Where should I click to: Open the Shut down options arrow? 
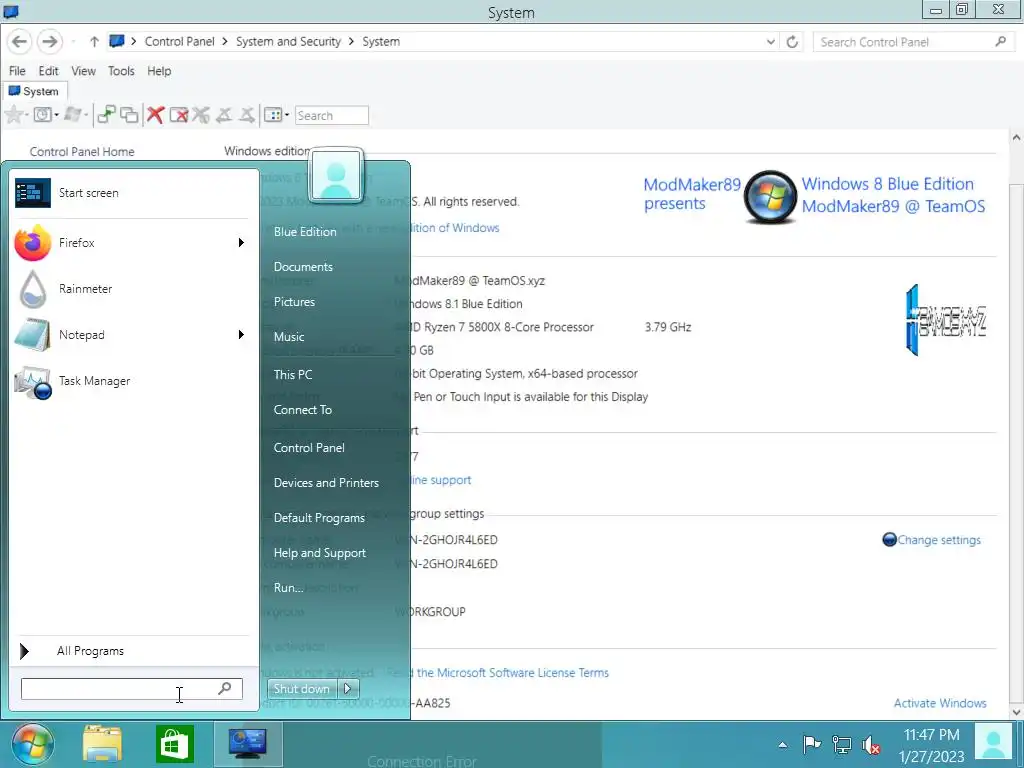(347, 688)
